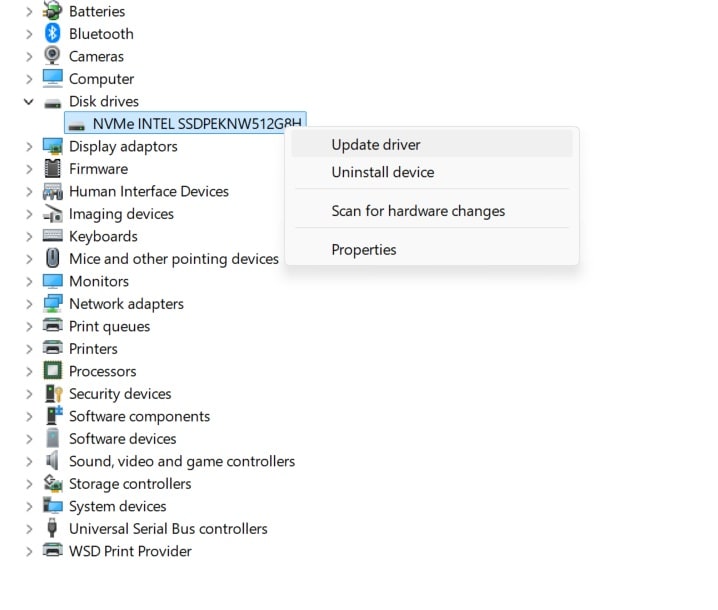Screen dimensions: 718x610
Task: Expand the Bluetooth category chevron
Action: coord(29,34)
